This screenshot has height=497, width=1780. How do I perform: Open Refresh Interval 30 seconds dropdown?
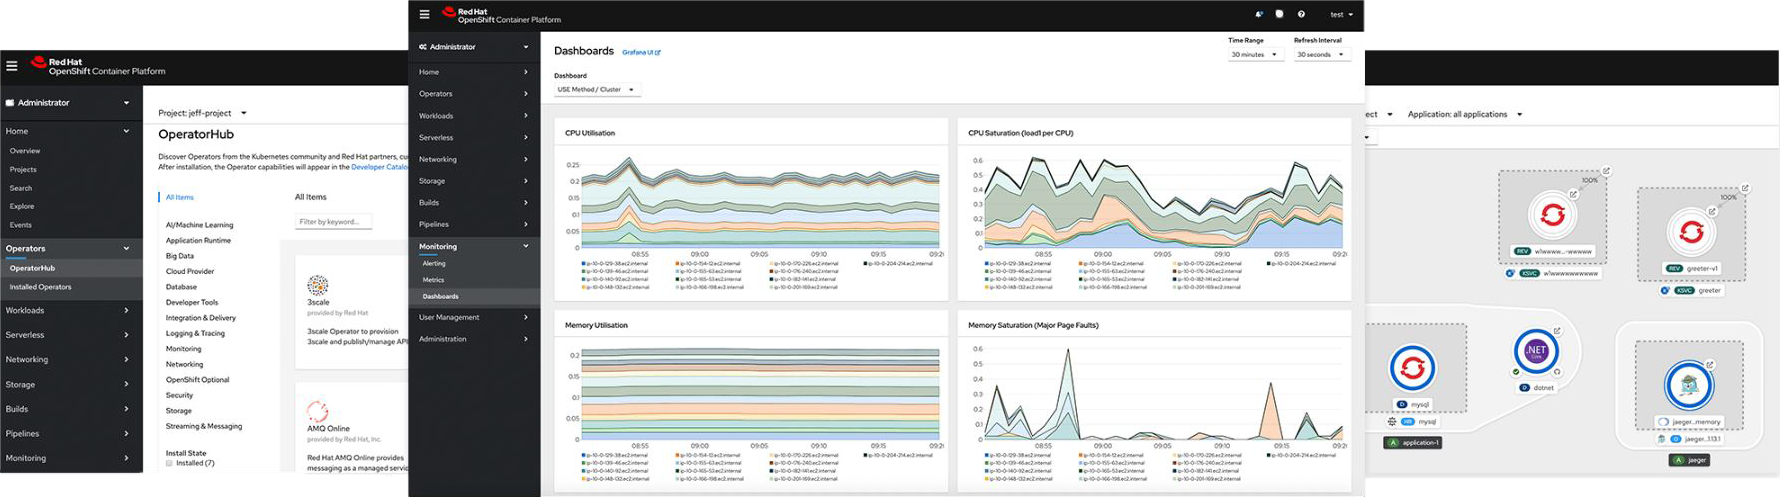[1321, 54]
